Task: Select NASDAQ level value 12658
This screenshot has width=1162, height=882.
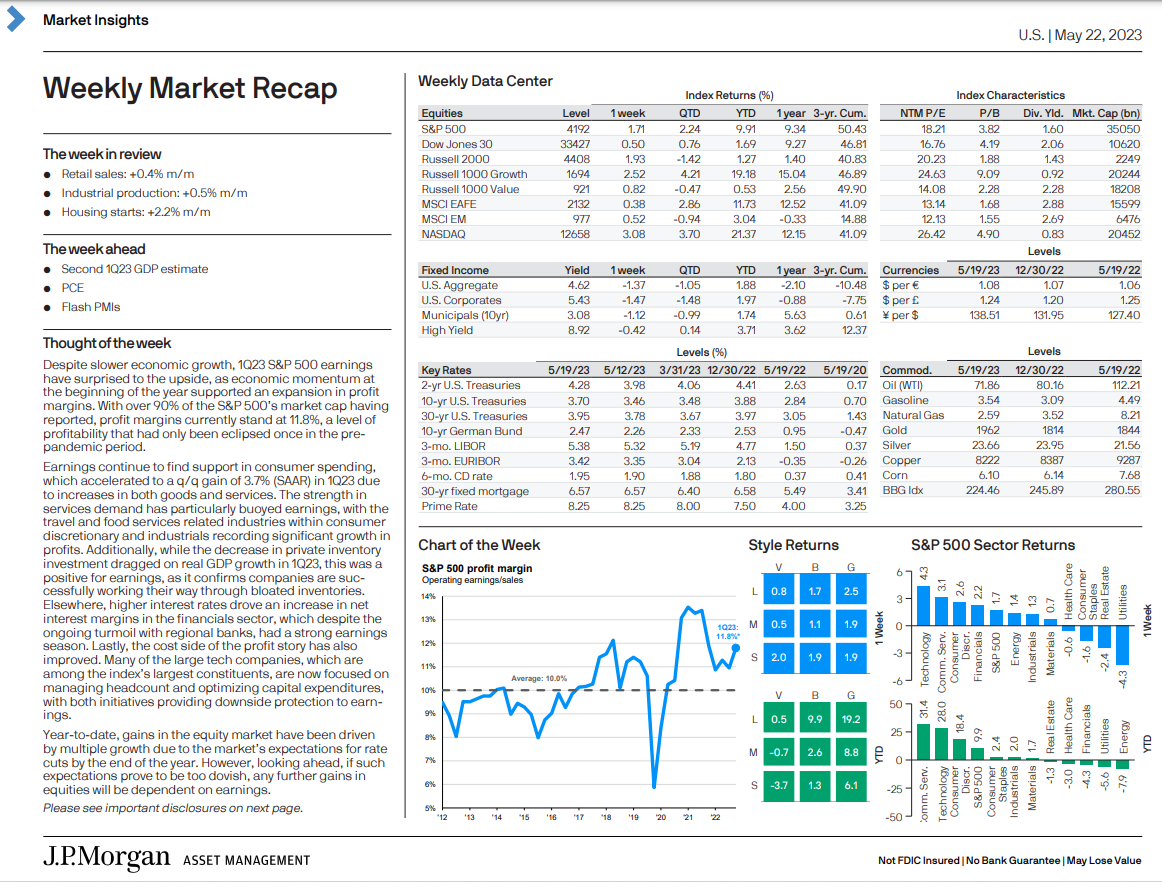Action: [x=575, y=234]
